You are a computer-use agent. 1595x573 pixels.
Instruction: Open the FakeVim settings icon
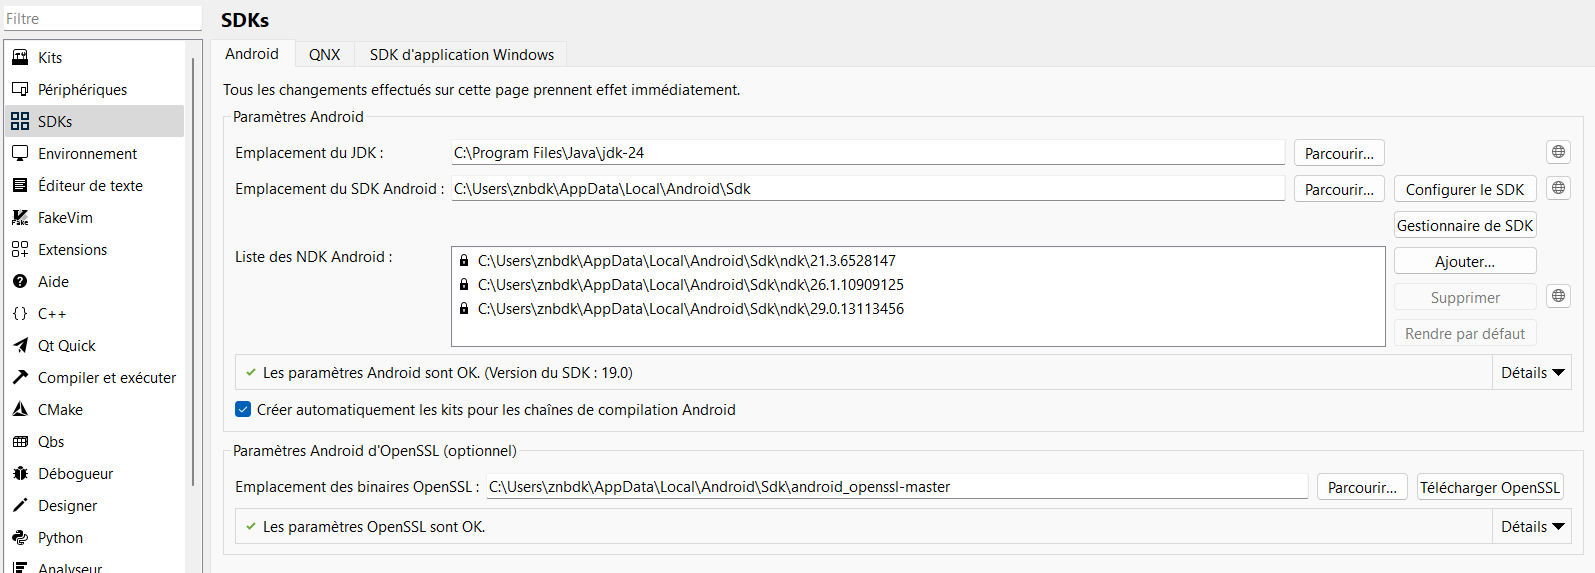(x=20, y=217)
